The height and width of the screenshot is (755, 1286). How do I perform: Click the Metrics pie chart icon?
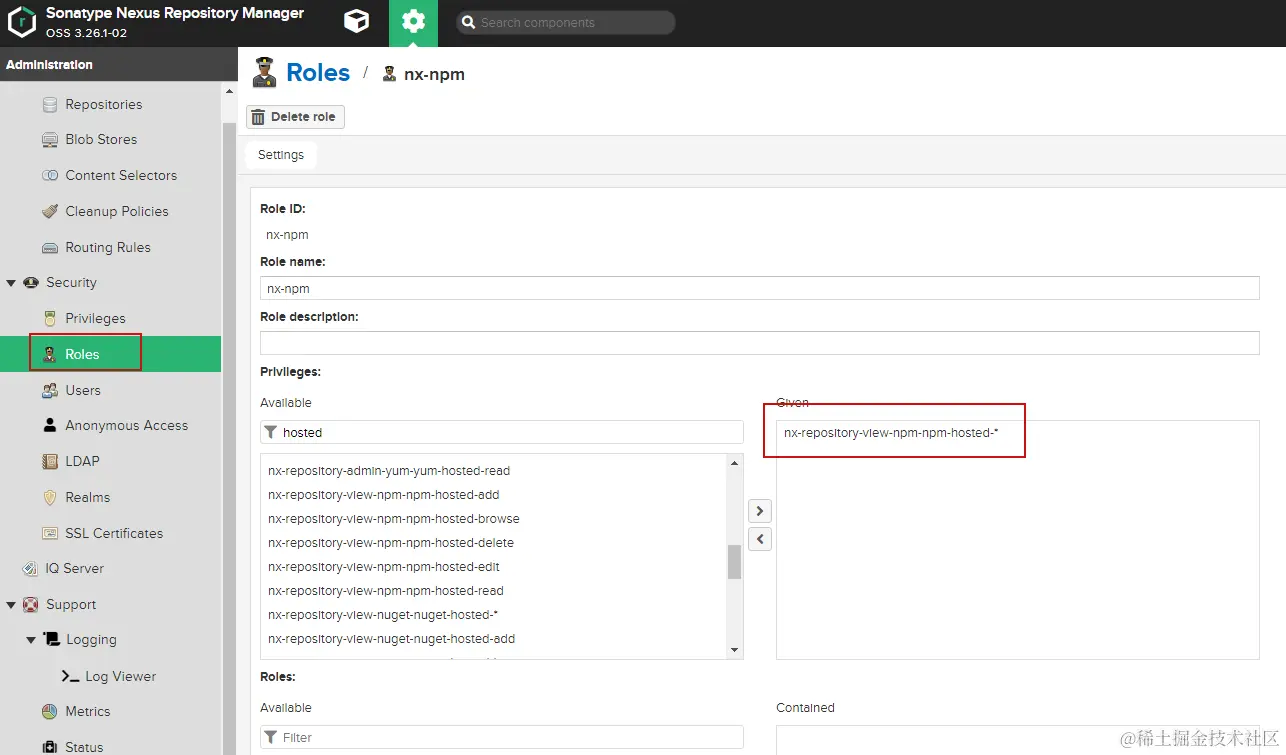50,711
